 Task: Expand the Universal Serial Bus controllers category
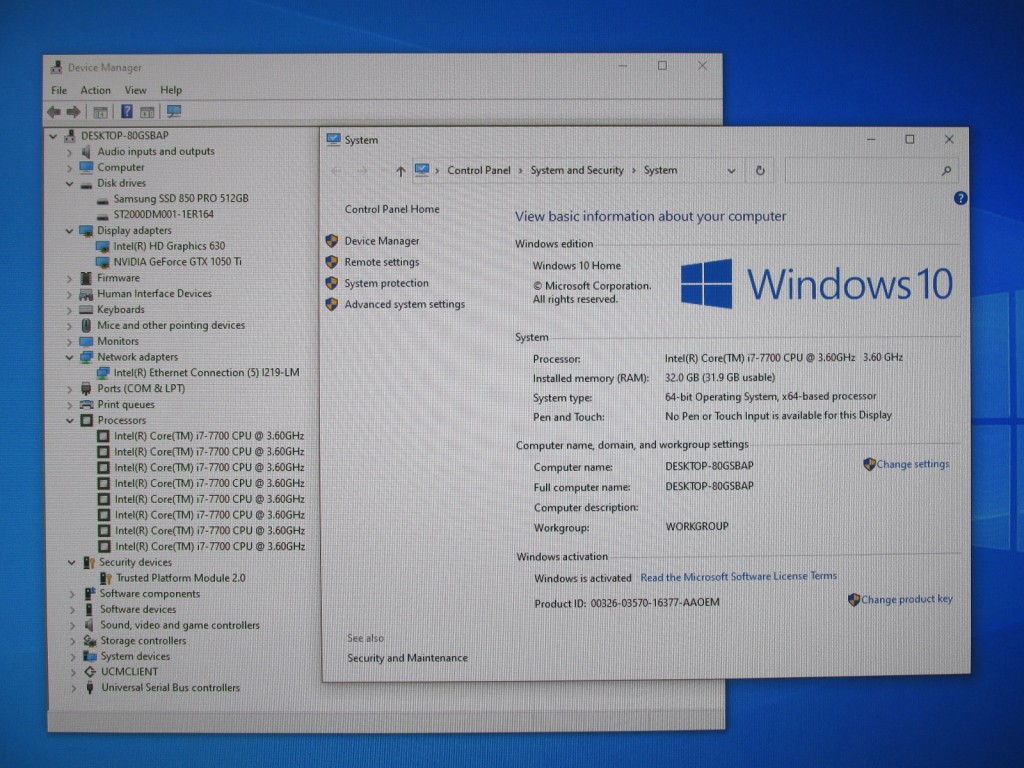72,688
